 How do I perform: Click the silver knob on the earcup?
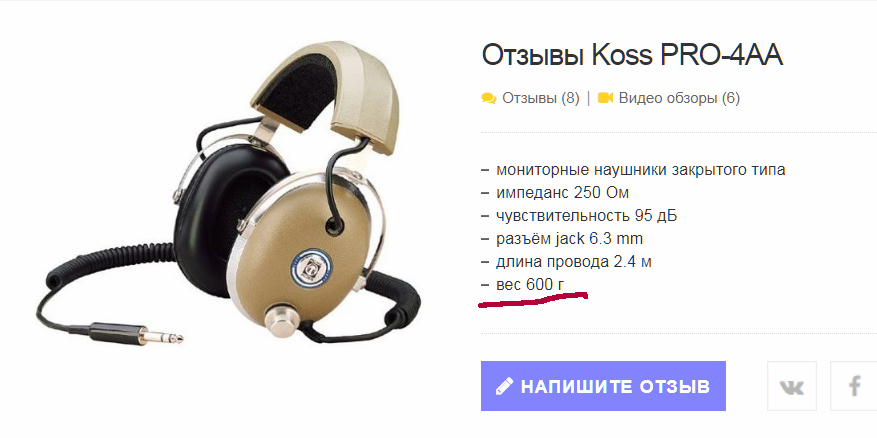(x=283, y=321)
